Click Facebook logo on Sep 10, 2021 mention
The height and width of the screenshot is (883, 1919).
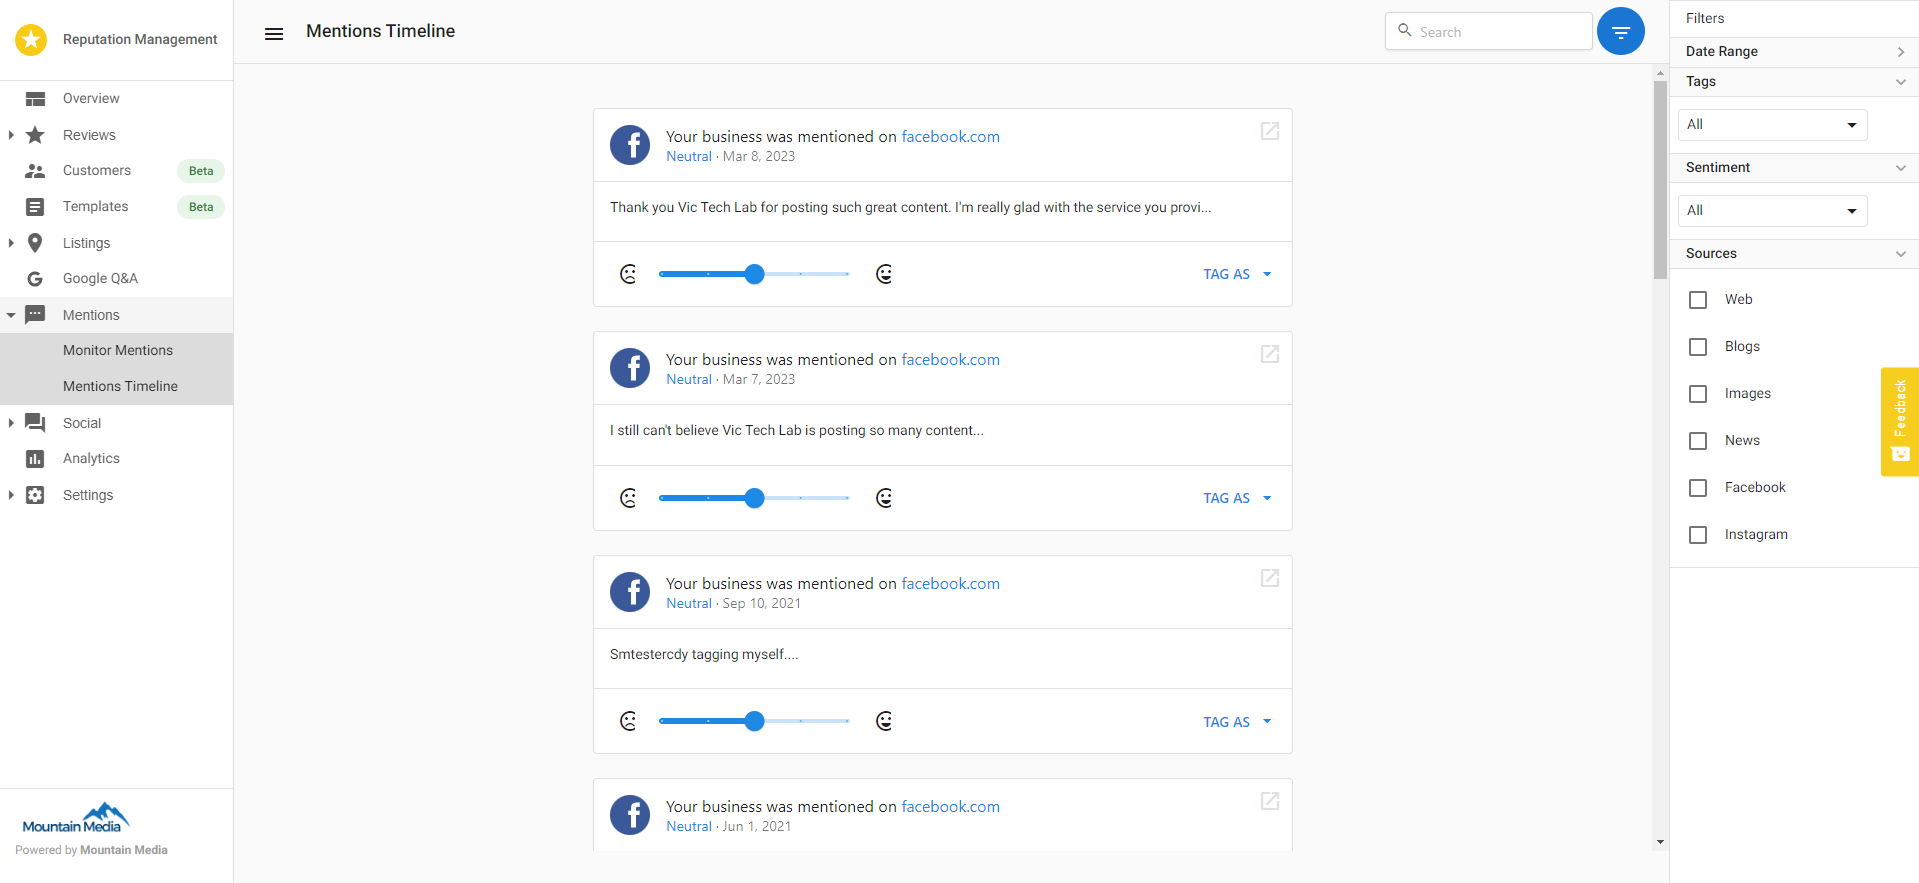[x=630, y=592]
